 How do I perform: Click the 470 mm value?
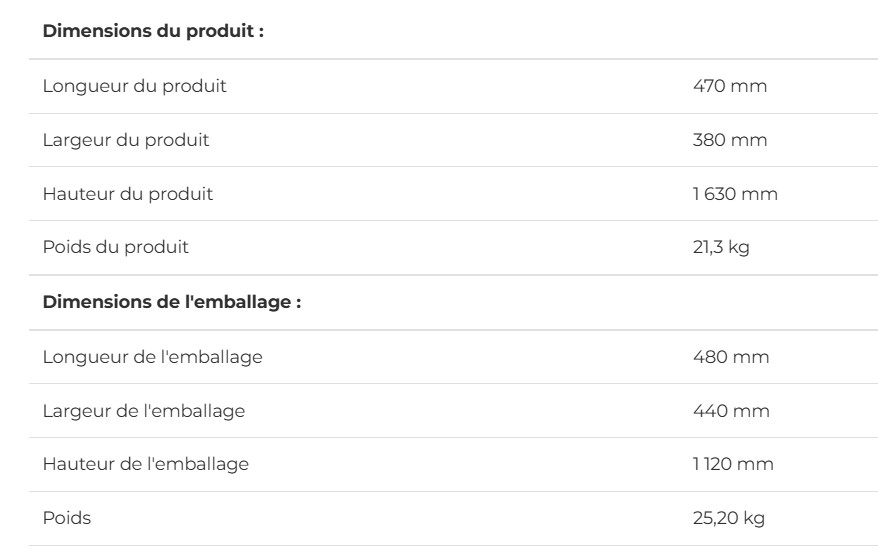730,86
